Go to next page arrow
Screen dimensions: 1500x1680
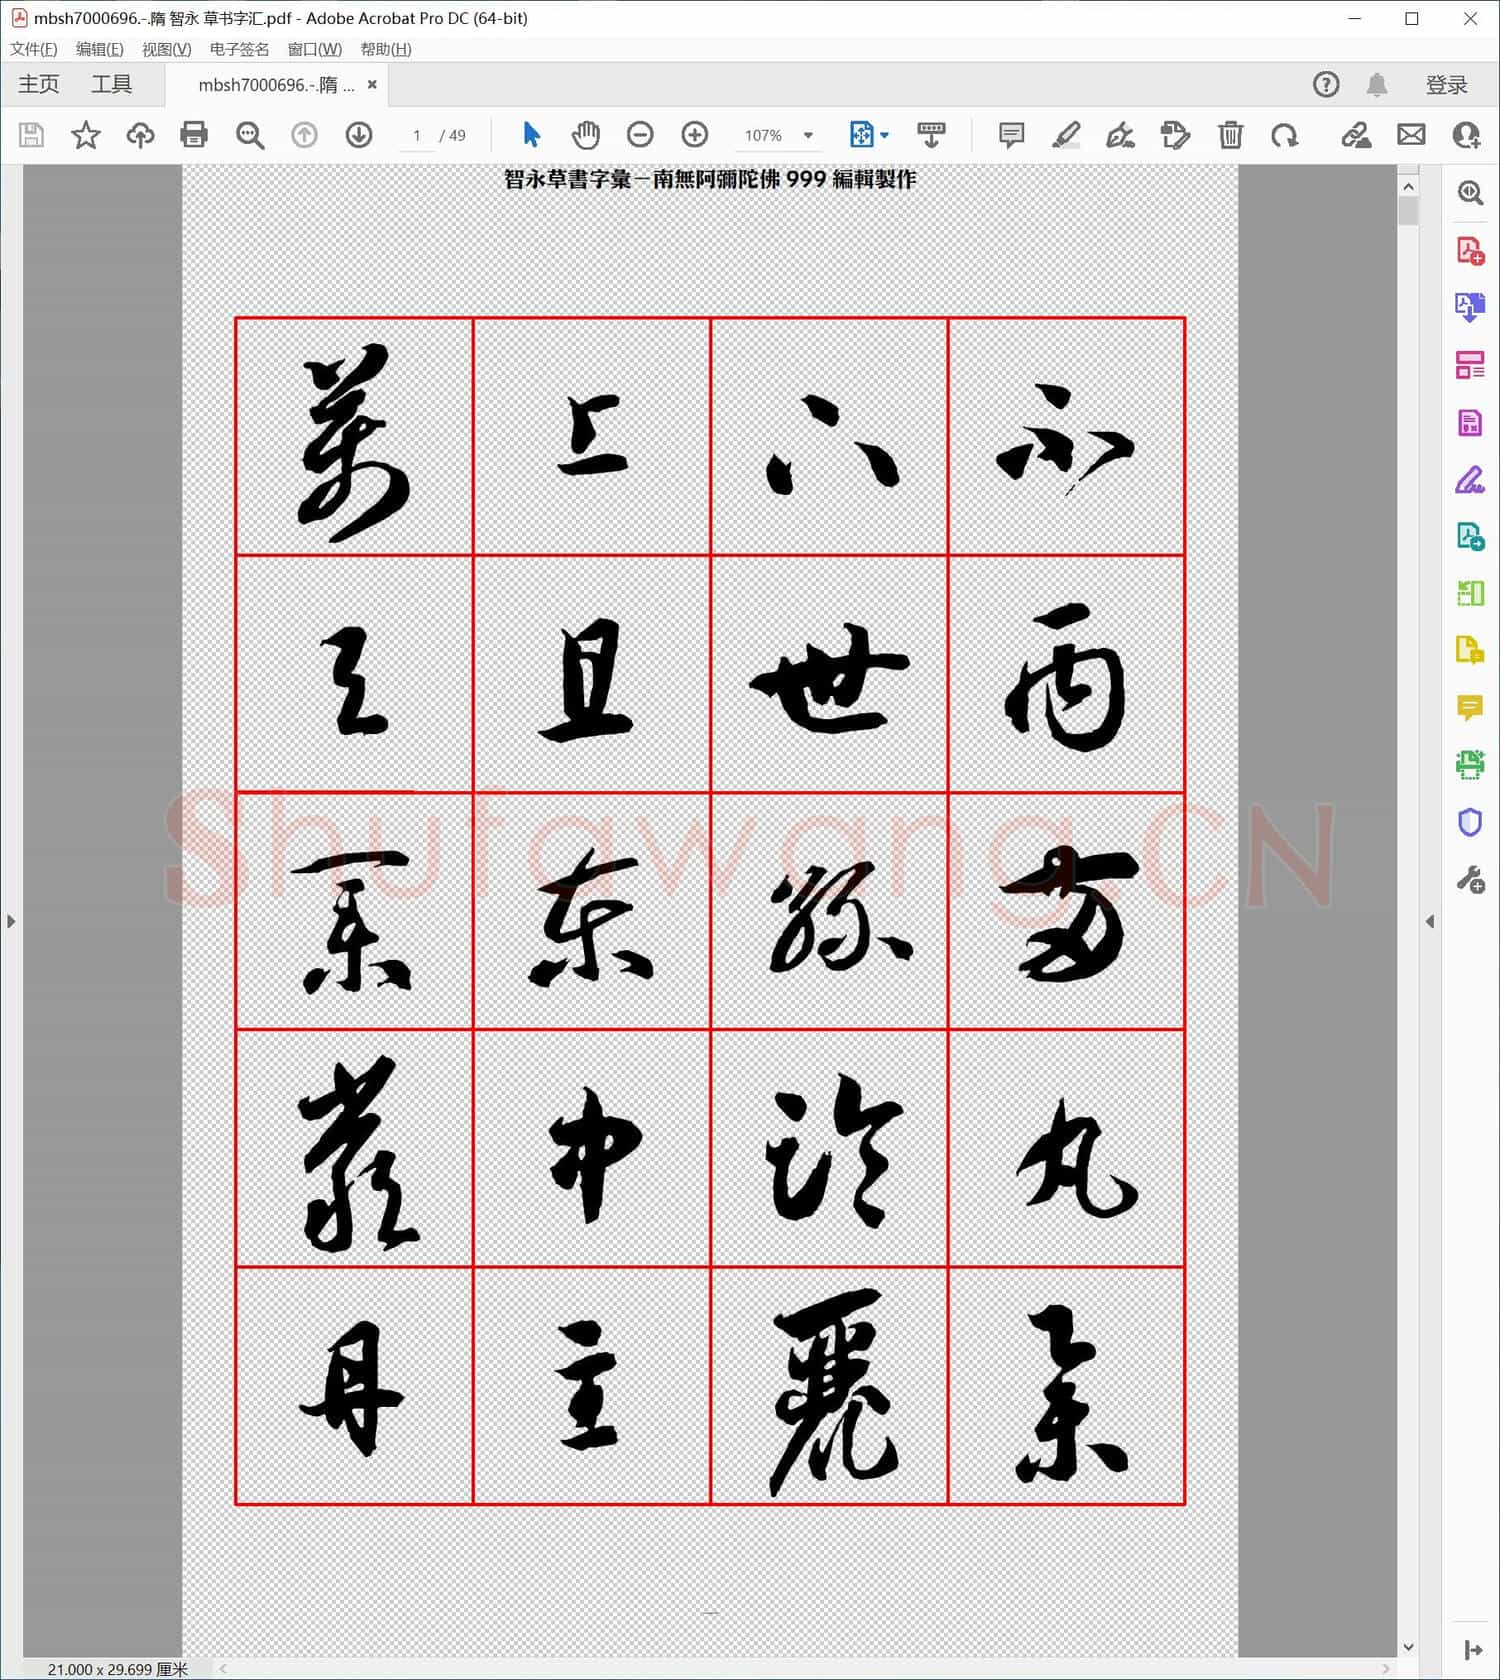pyautogui.click(x=358, y=135)
